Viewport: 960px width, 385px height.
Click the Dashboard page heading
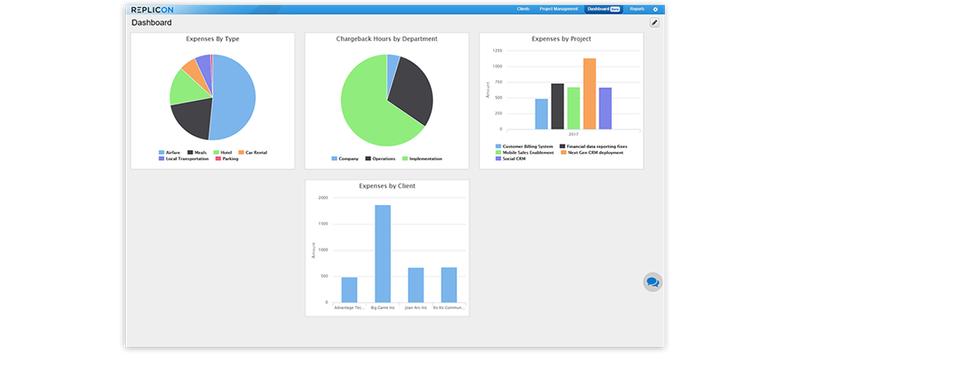click(x=151, y=23)
